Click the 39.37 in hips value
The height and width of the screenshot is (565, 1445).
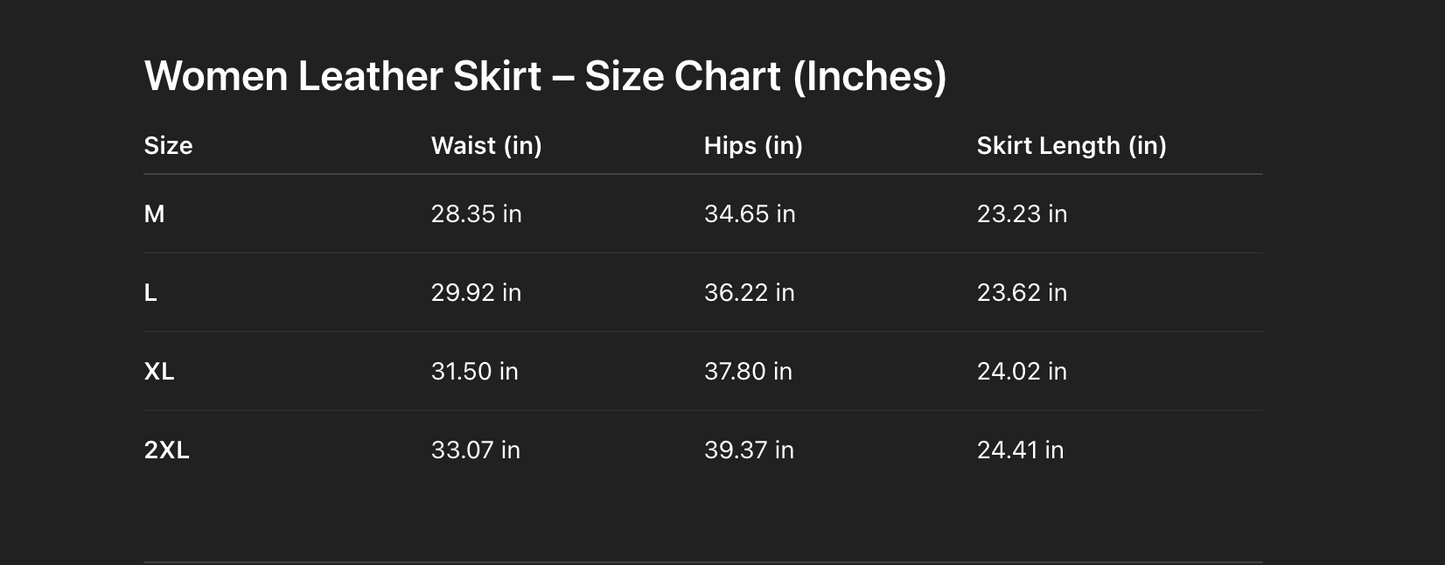tap(749, 450)
